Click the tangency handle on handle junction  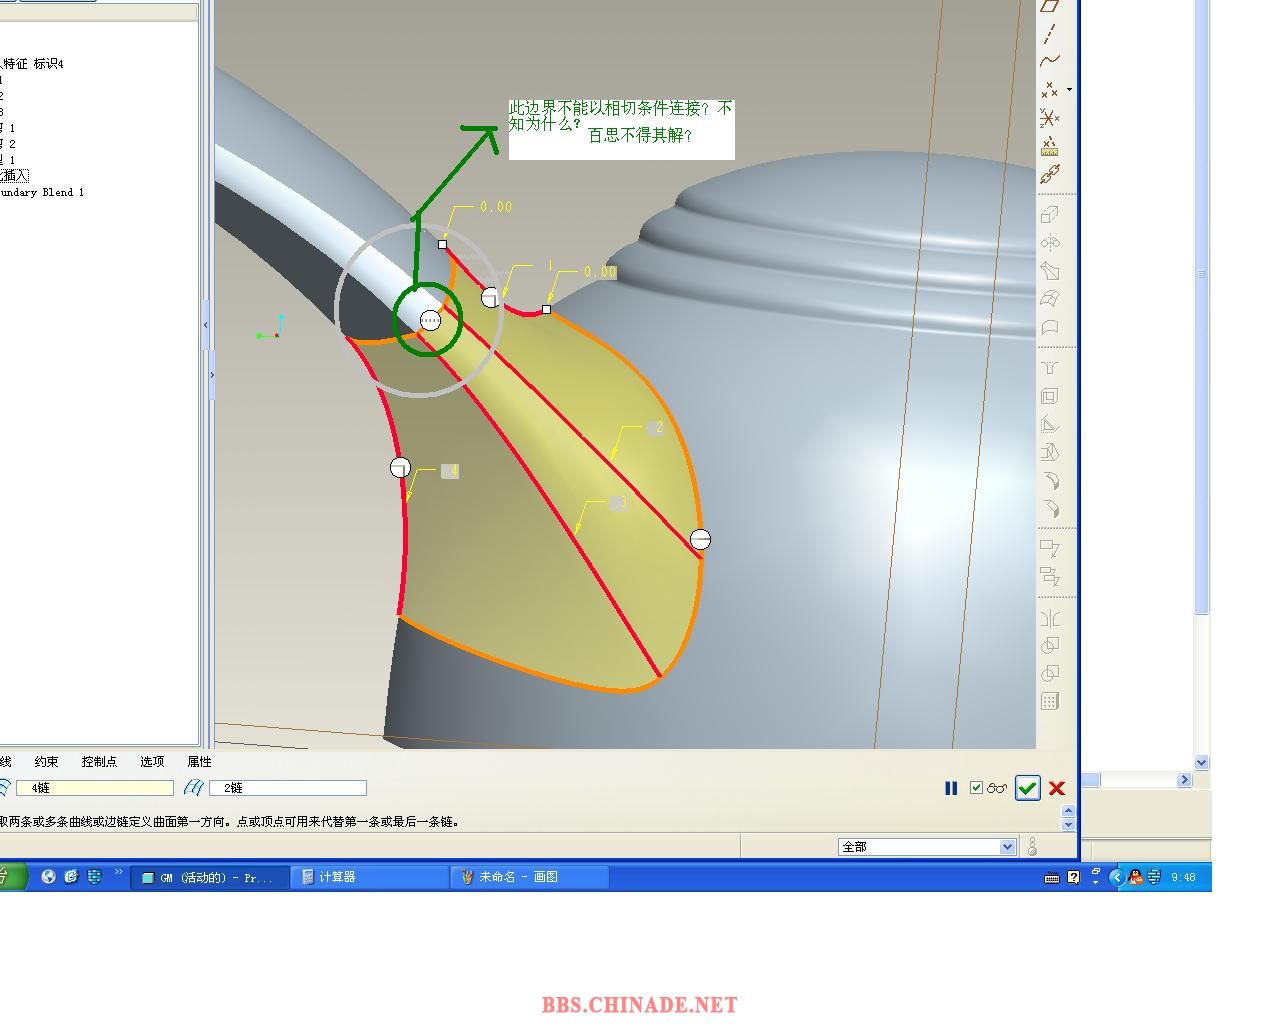point(430,320)
